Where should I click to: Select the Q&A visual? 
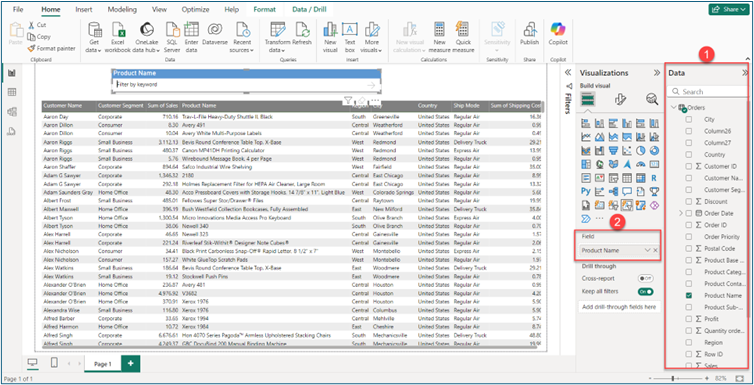pyautogui.click(x=627, y=191)
